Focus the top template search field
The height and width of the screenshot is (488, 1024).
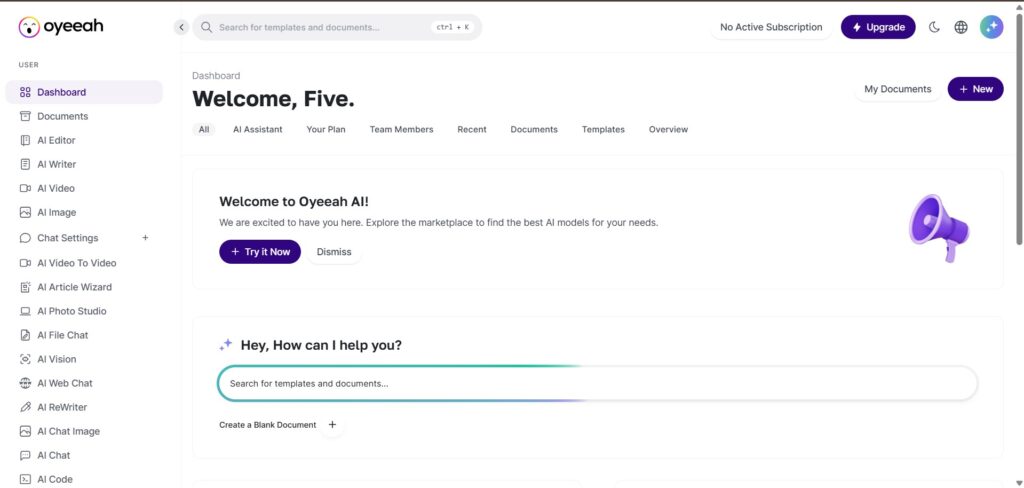[x=337, y=27]
